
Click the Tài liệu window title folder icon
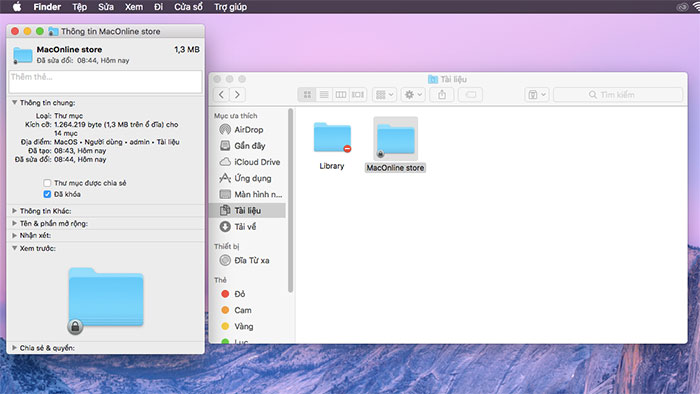(433, 79)
